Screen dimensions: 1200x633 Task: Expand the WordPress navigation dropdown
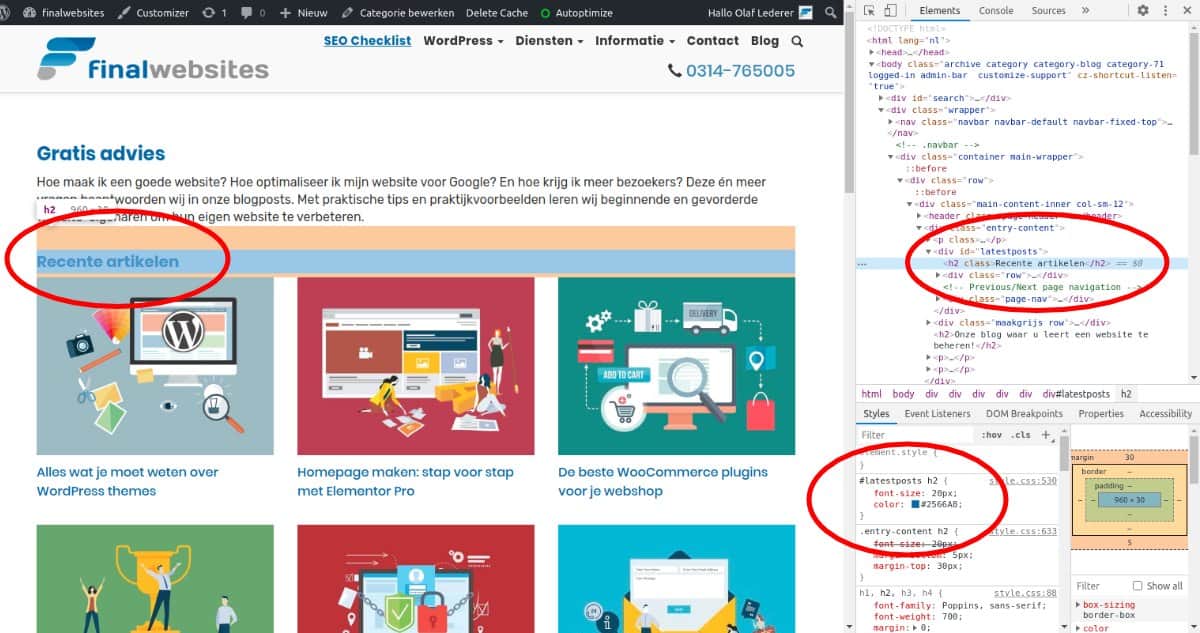point(463,41)
